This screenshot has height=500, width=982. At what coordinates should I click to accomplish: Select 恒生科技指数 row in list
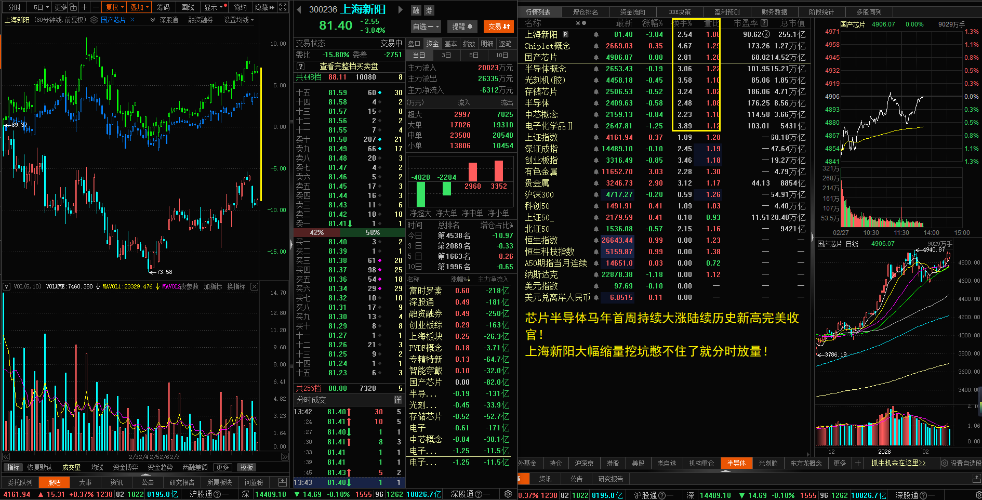[664, 251]
